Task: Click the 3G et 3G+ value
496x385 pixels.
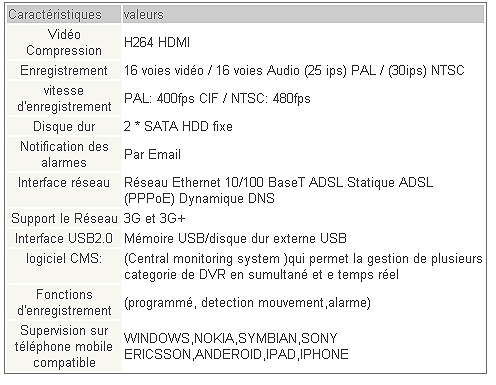Action: pyautogui.click(x=154, y=218)
